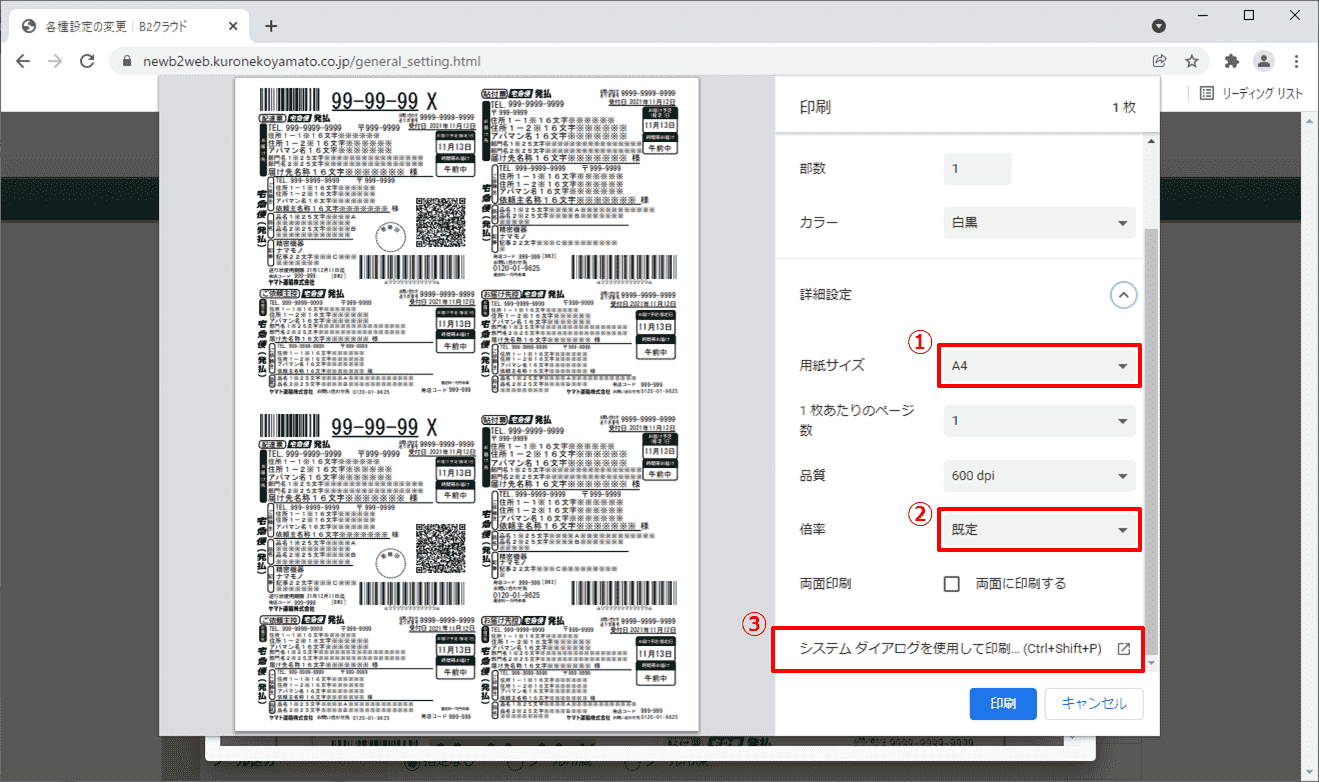
Task: Open the 1枚あたりのページ数 dropdown
Action: [1040, 421]
